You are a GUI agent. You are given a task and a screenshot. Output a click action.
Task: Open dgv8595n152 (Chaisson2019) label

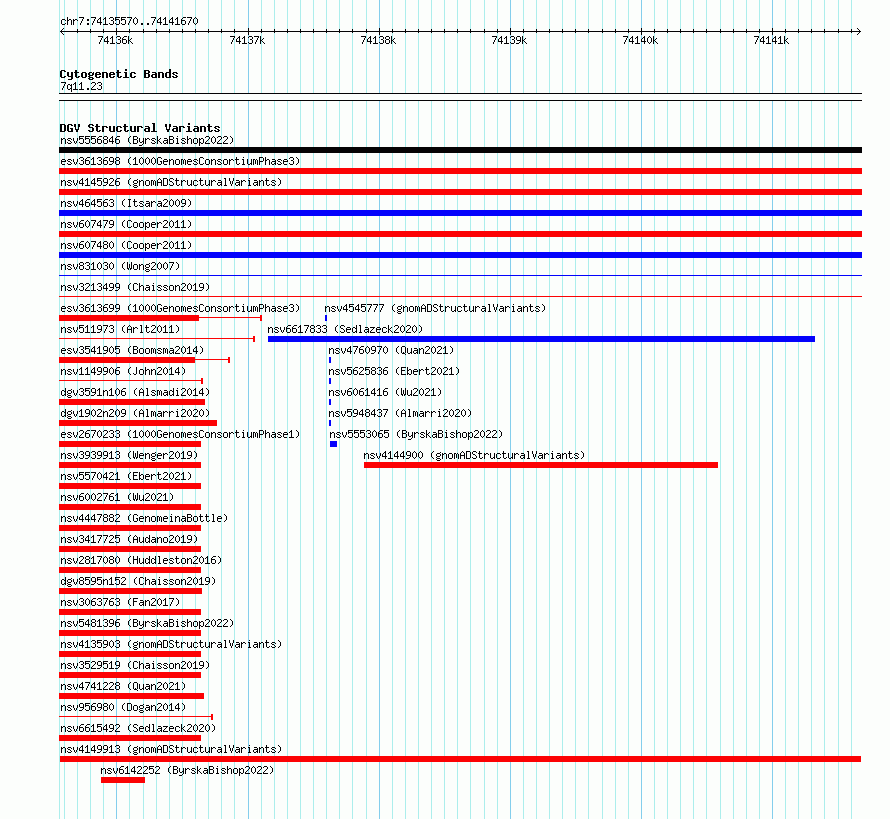pyautogui.click(x=138, y=581)
